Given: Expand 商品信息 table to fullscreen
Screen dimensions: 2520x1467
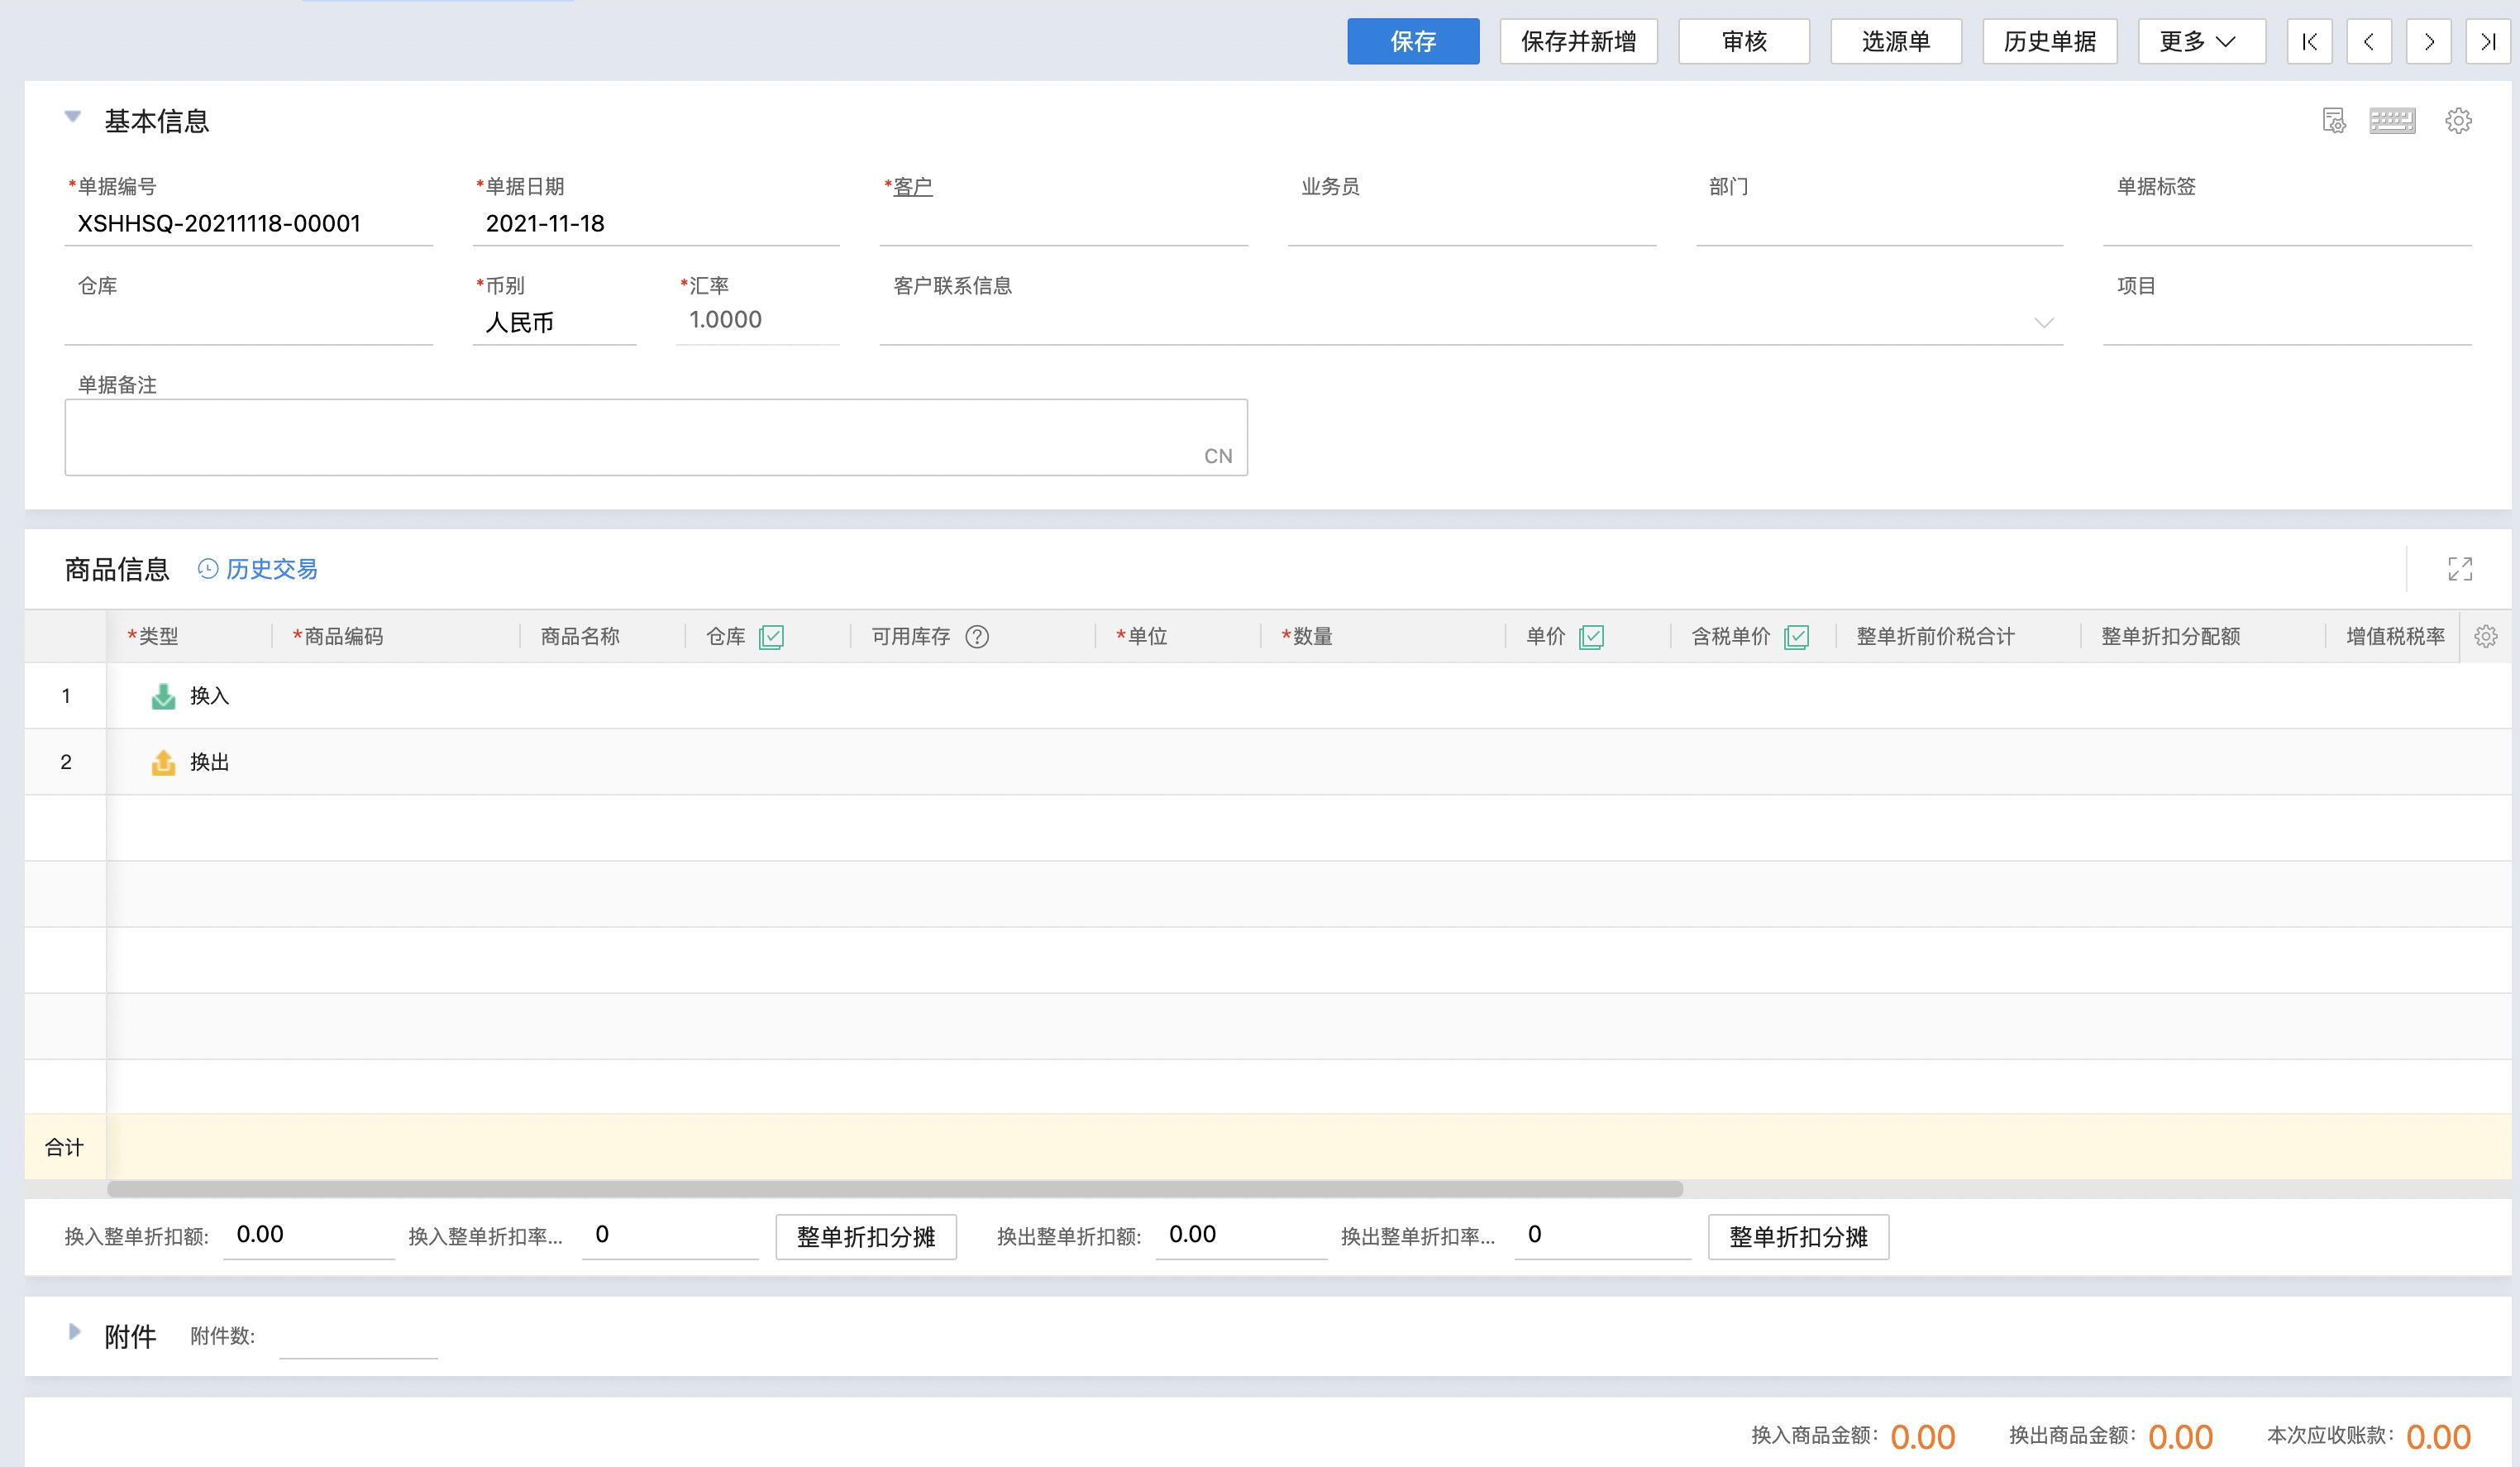Looking at the screenshot, I should [x=2459, y=569].
